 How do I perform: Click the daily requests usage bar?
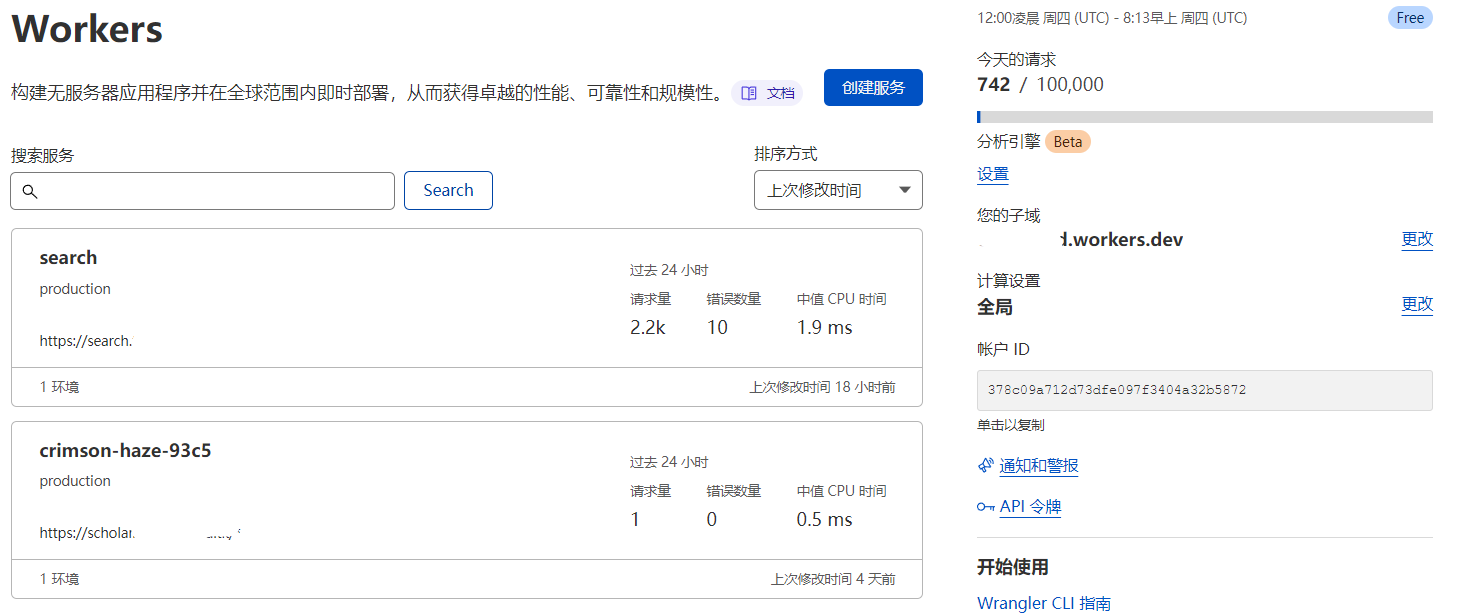tap(1204, 117)
